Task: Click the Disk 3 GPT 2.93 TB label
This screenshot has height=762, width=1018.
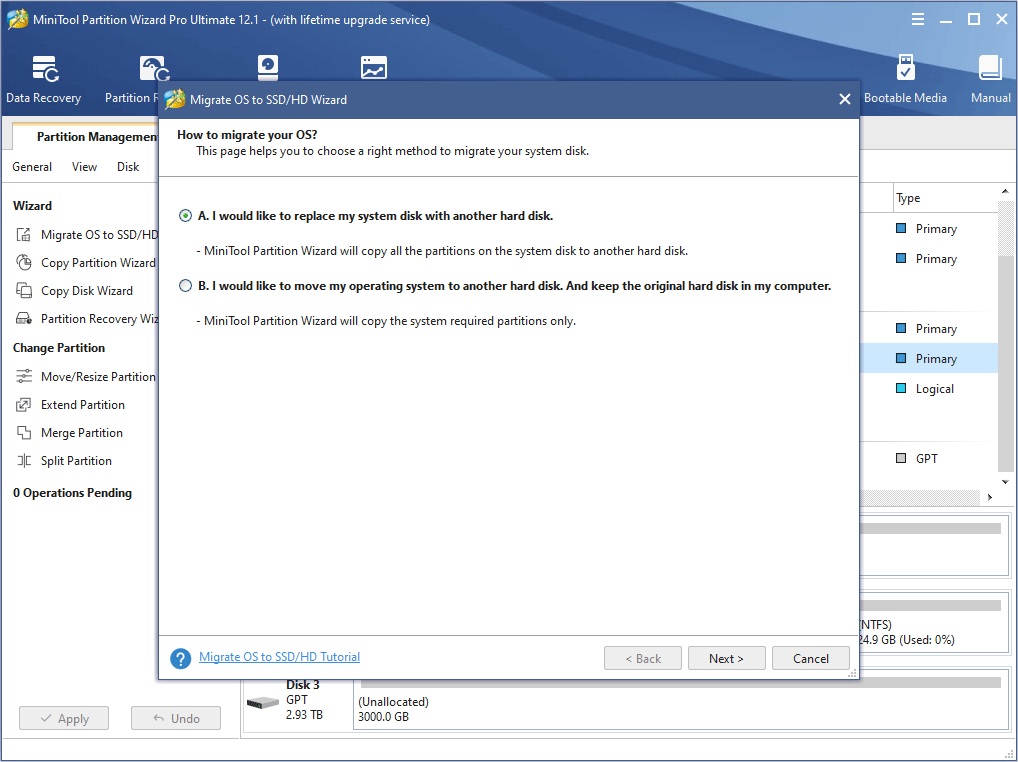Action: tap(304, 700)
